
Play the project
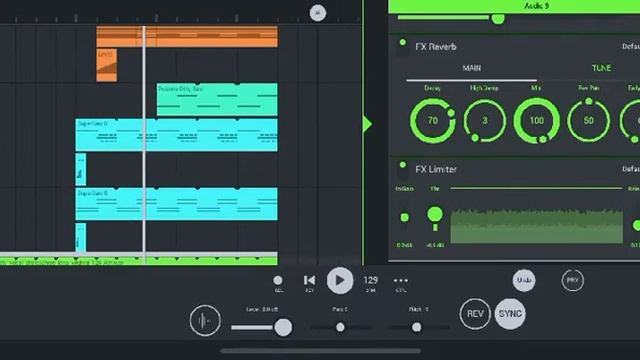click(340, 280)
